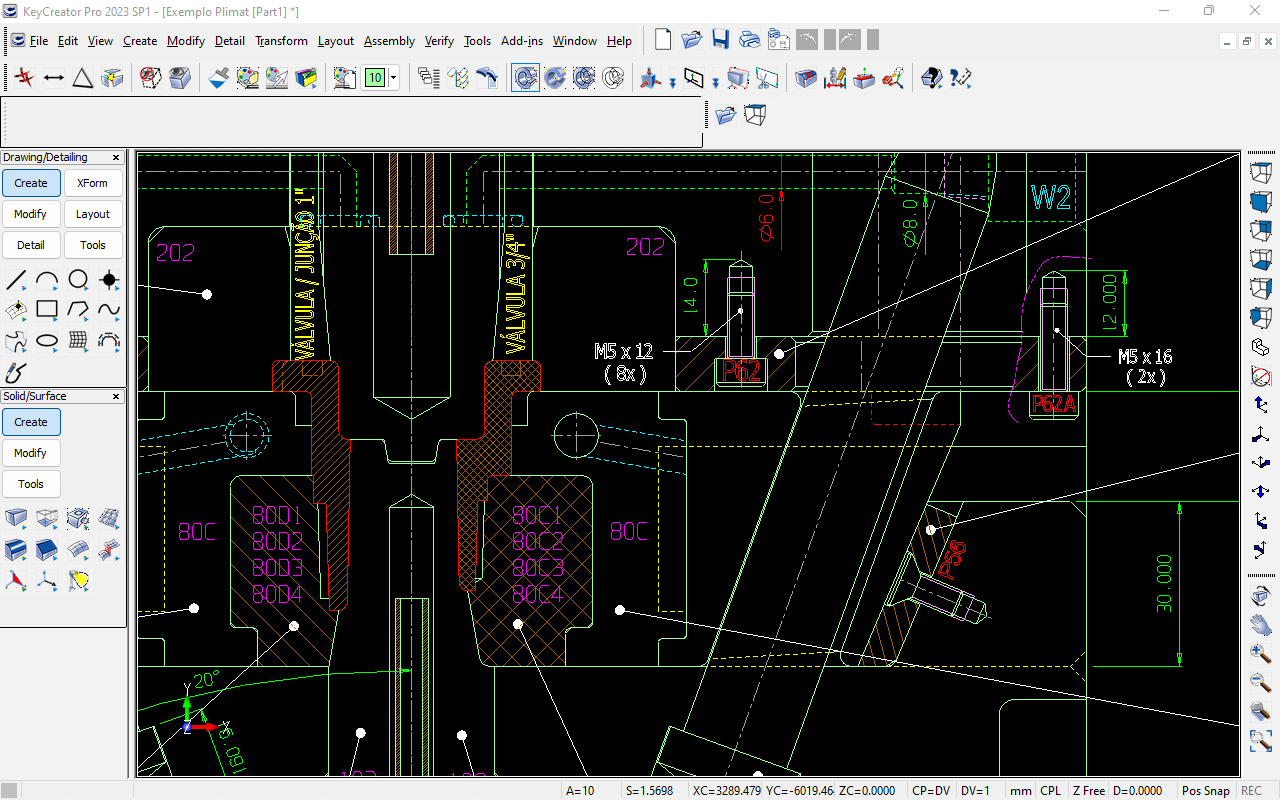Open the Add-ins menu
1280x800 pixels.
tap(522, 41)
